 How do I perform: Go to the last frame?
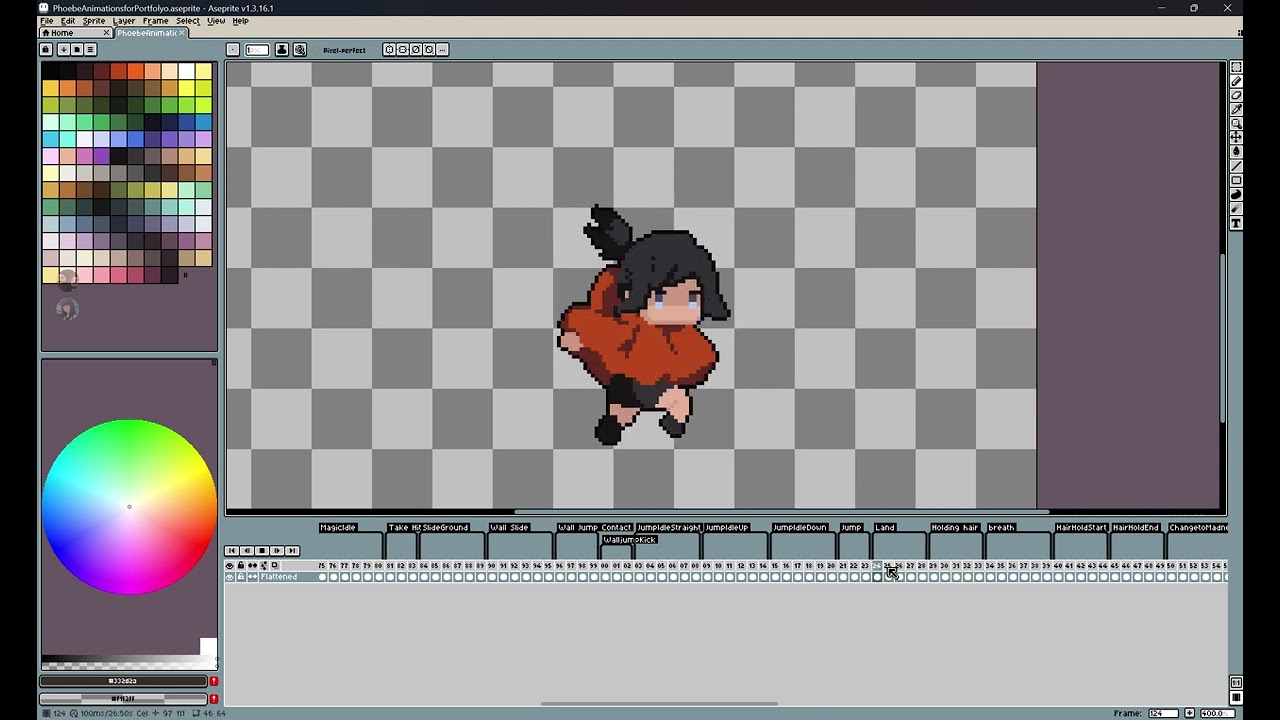pyautogui.click(x=292, y=551)
